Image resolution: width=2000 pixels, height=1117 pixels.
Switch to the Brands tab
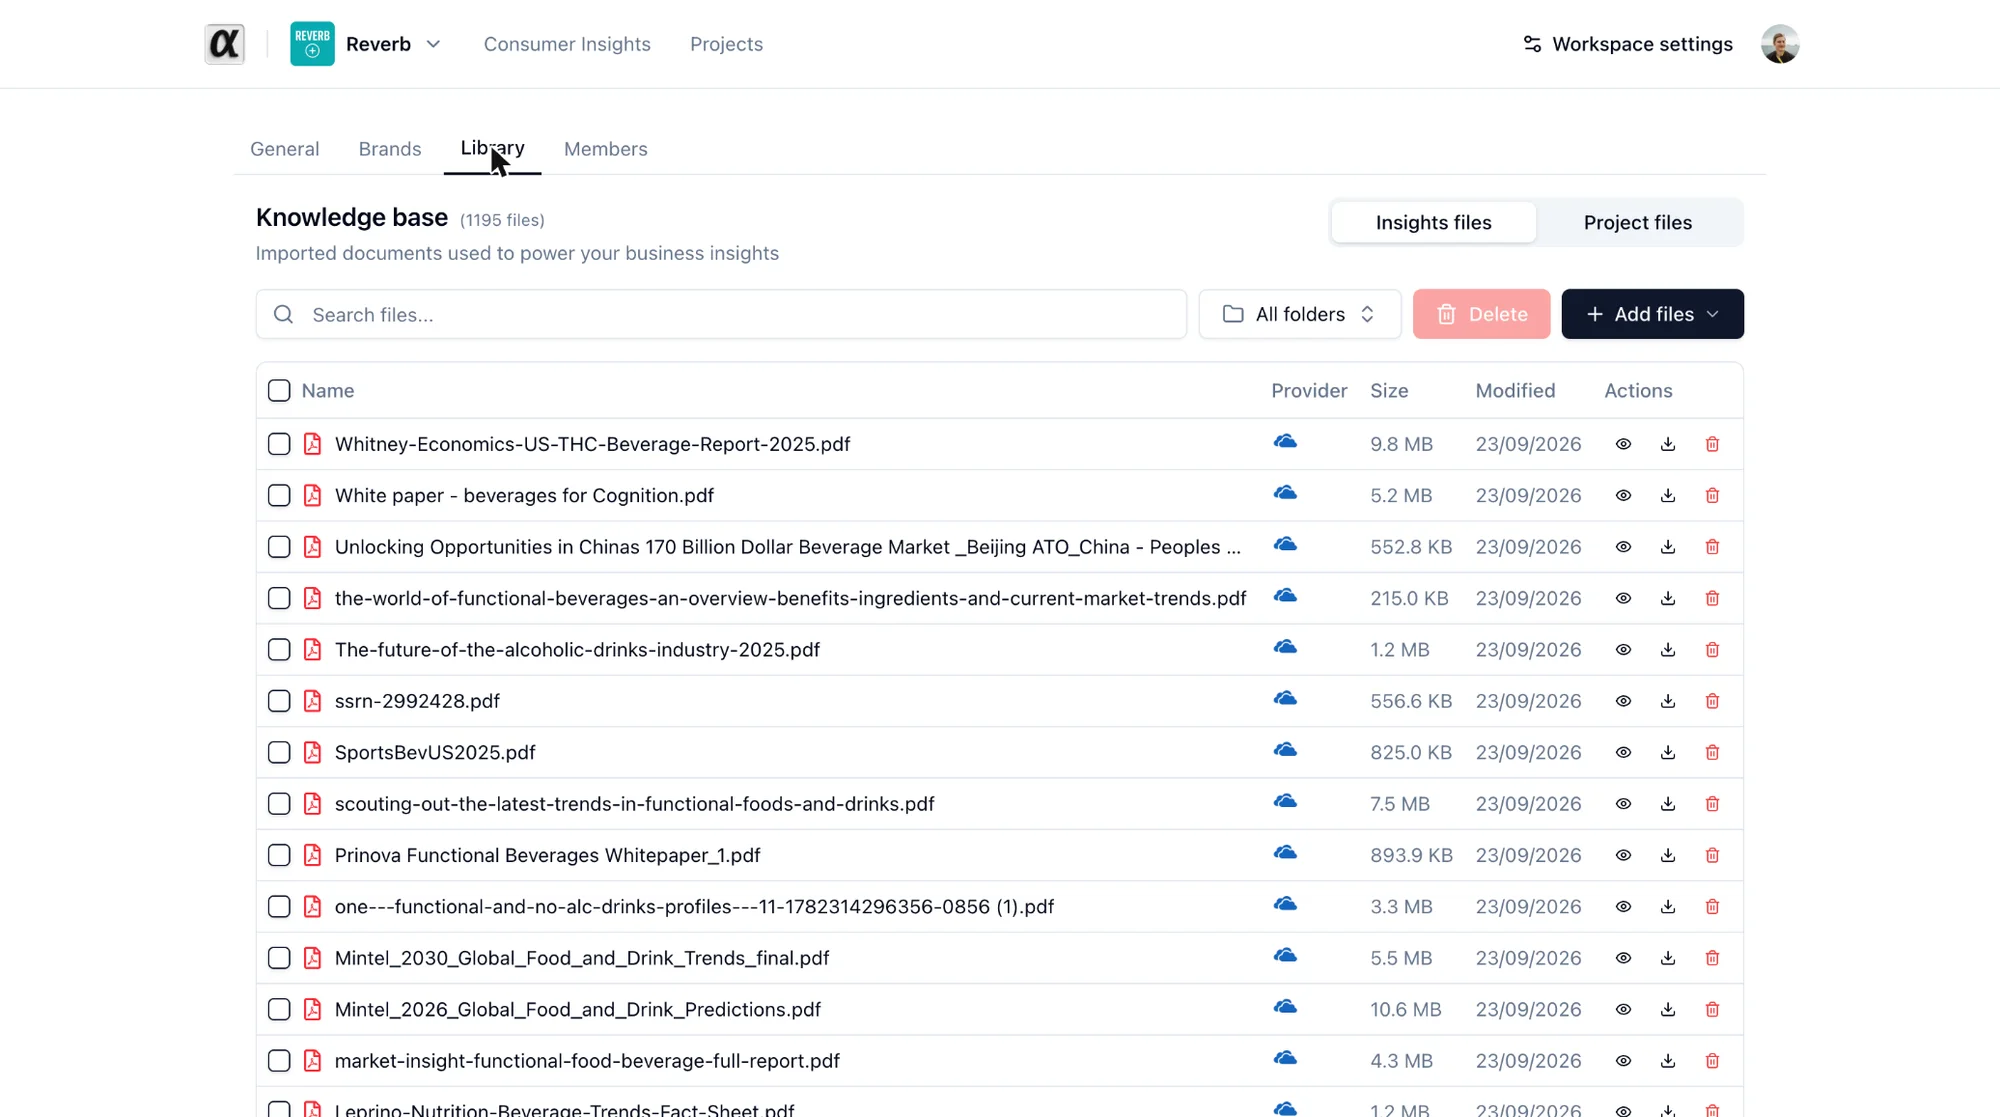pos(390,149)
